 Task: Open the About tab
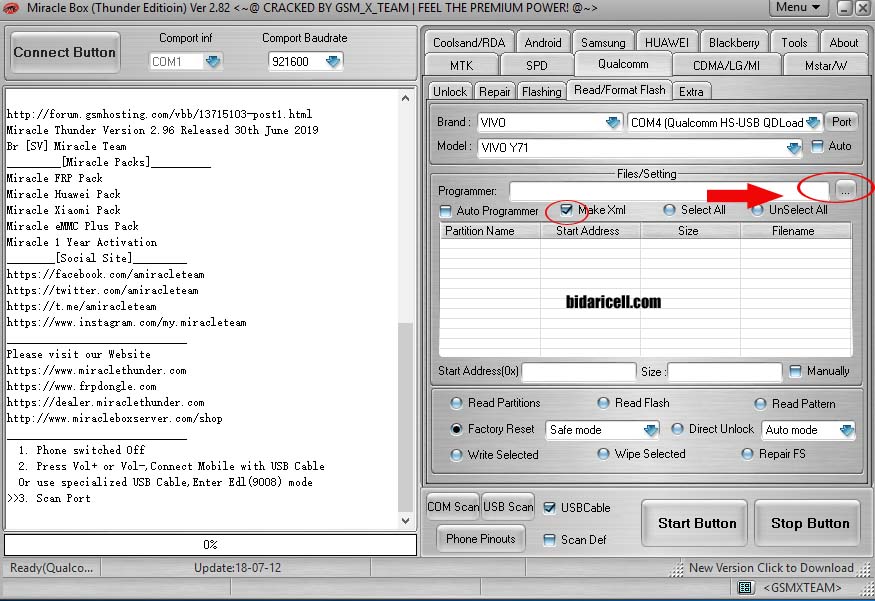(x=844, y=42)
